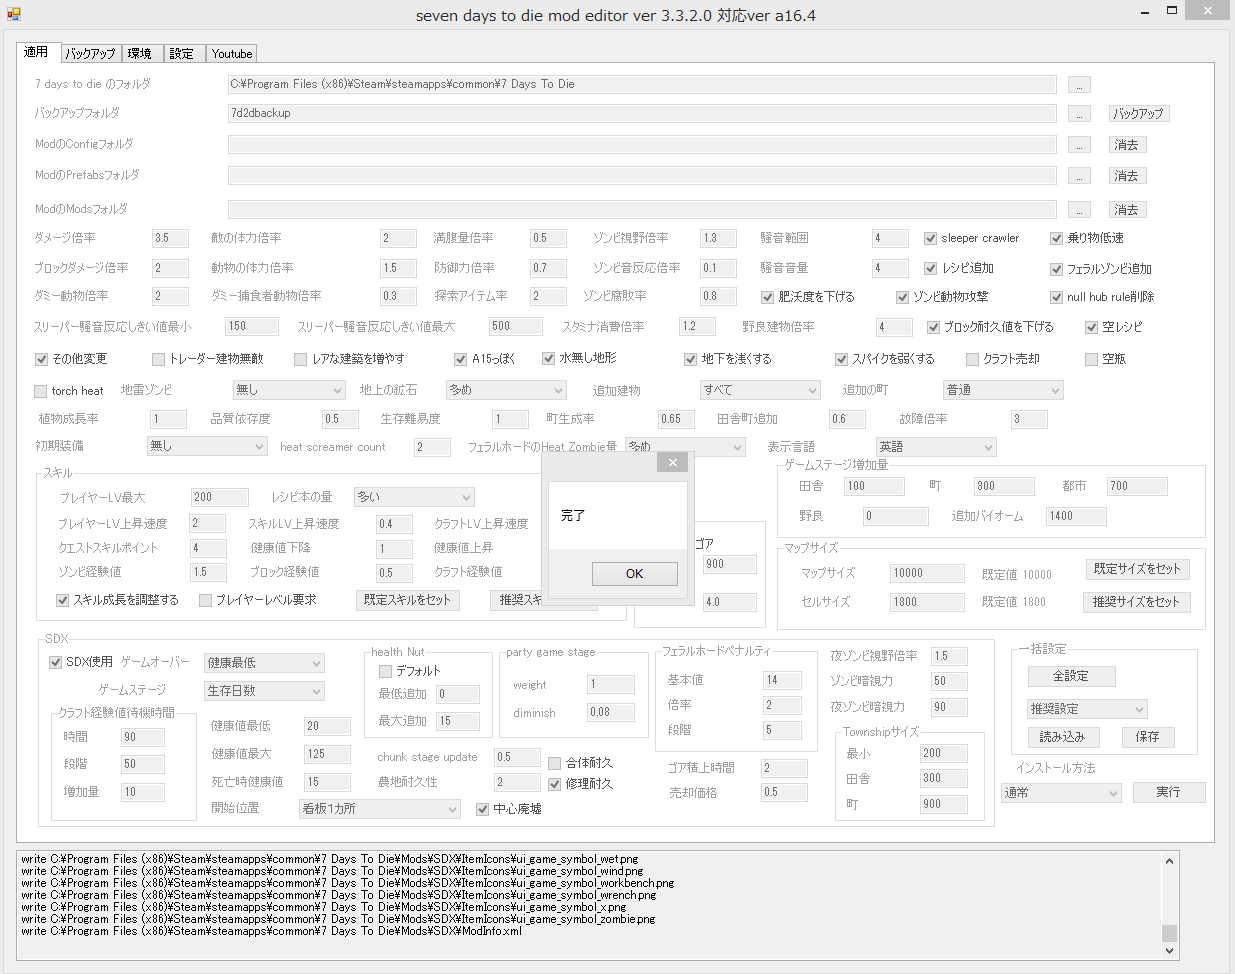The height and width of the screenshot is (974, 1235).
Task: Click 推奨サイズをセット button
Action: [1135, 602]
